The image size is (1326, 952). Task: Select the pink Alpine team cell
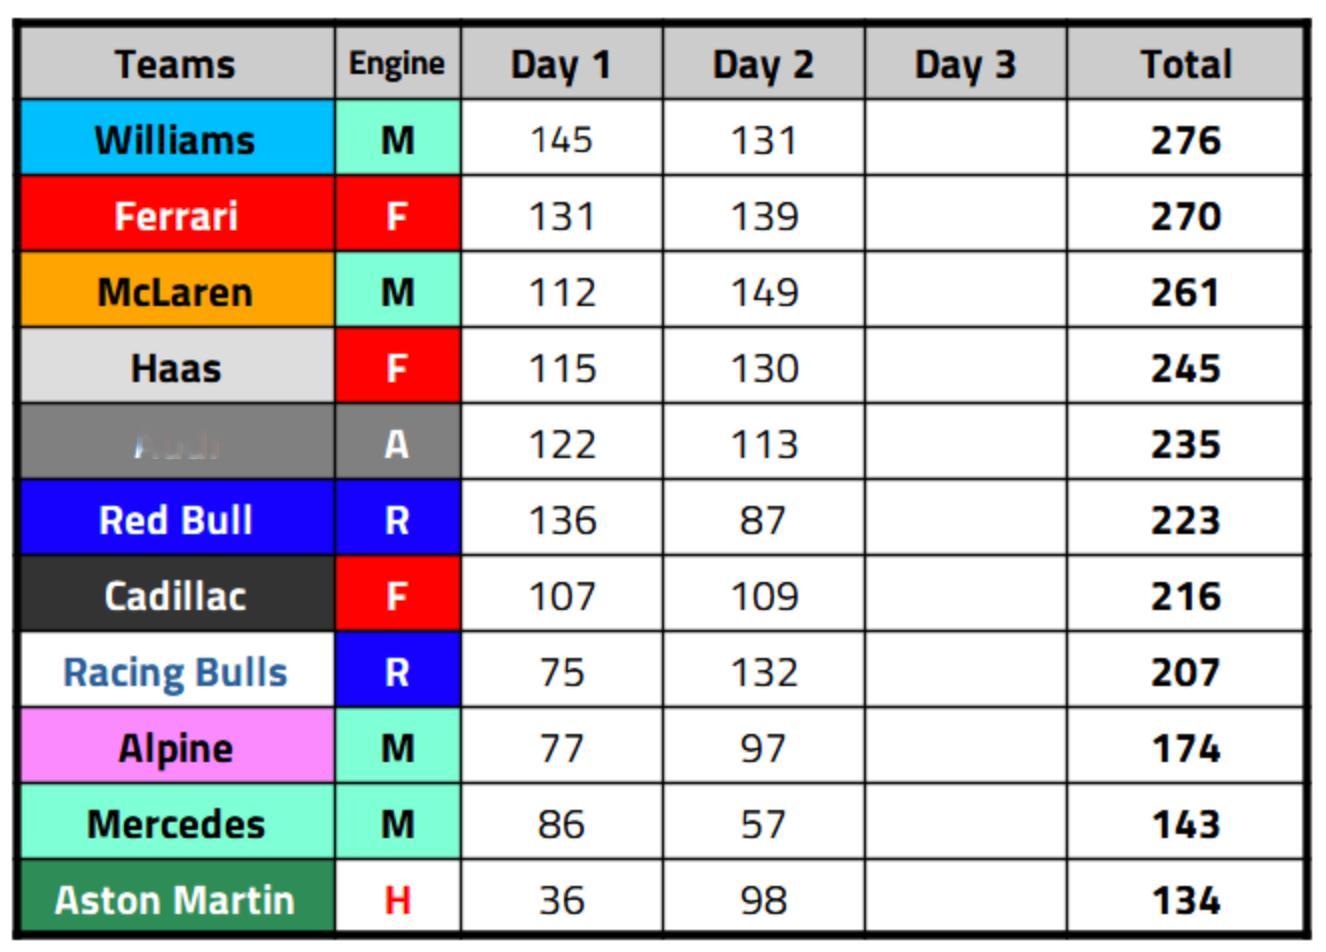[176, 747]
